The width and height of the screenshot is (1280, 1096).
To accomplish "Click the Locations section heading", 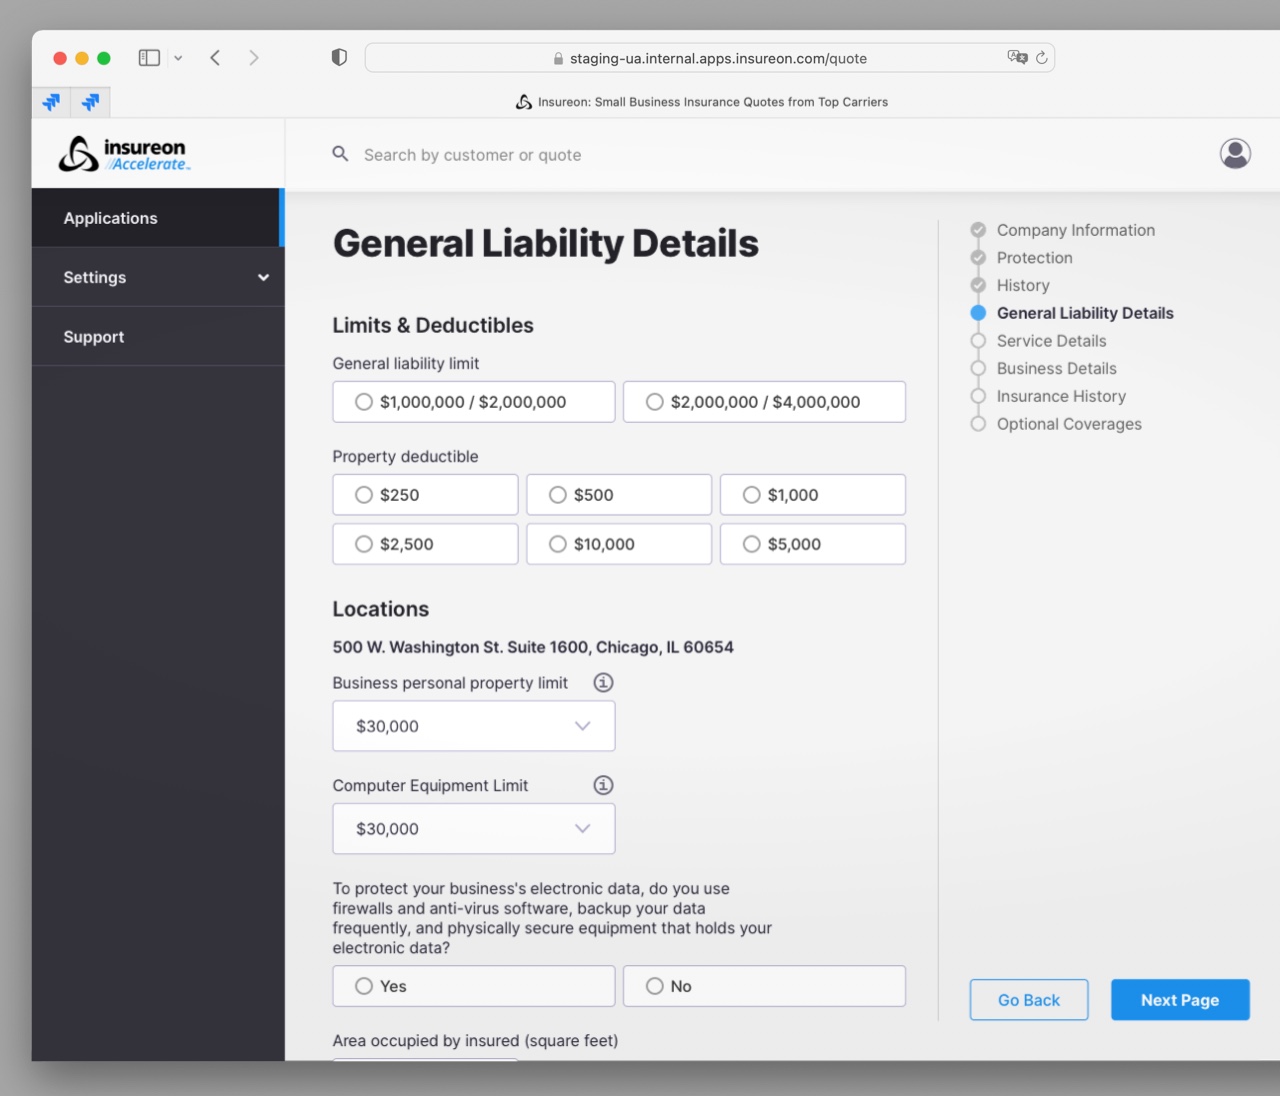I will 381,609.
